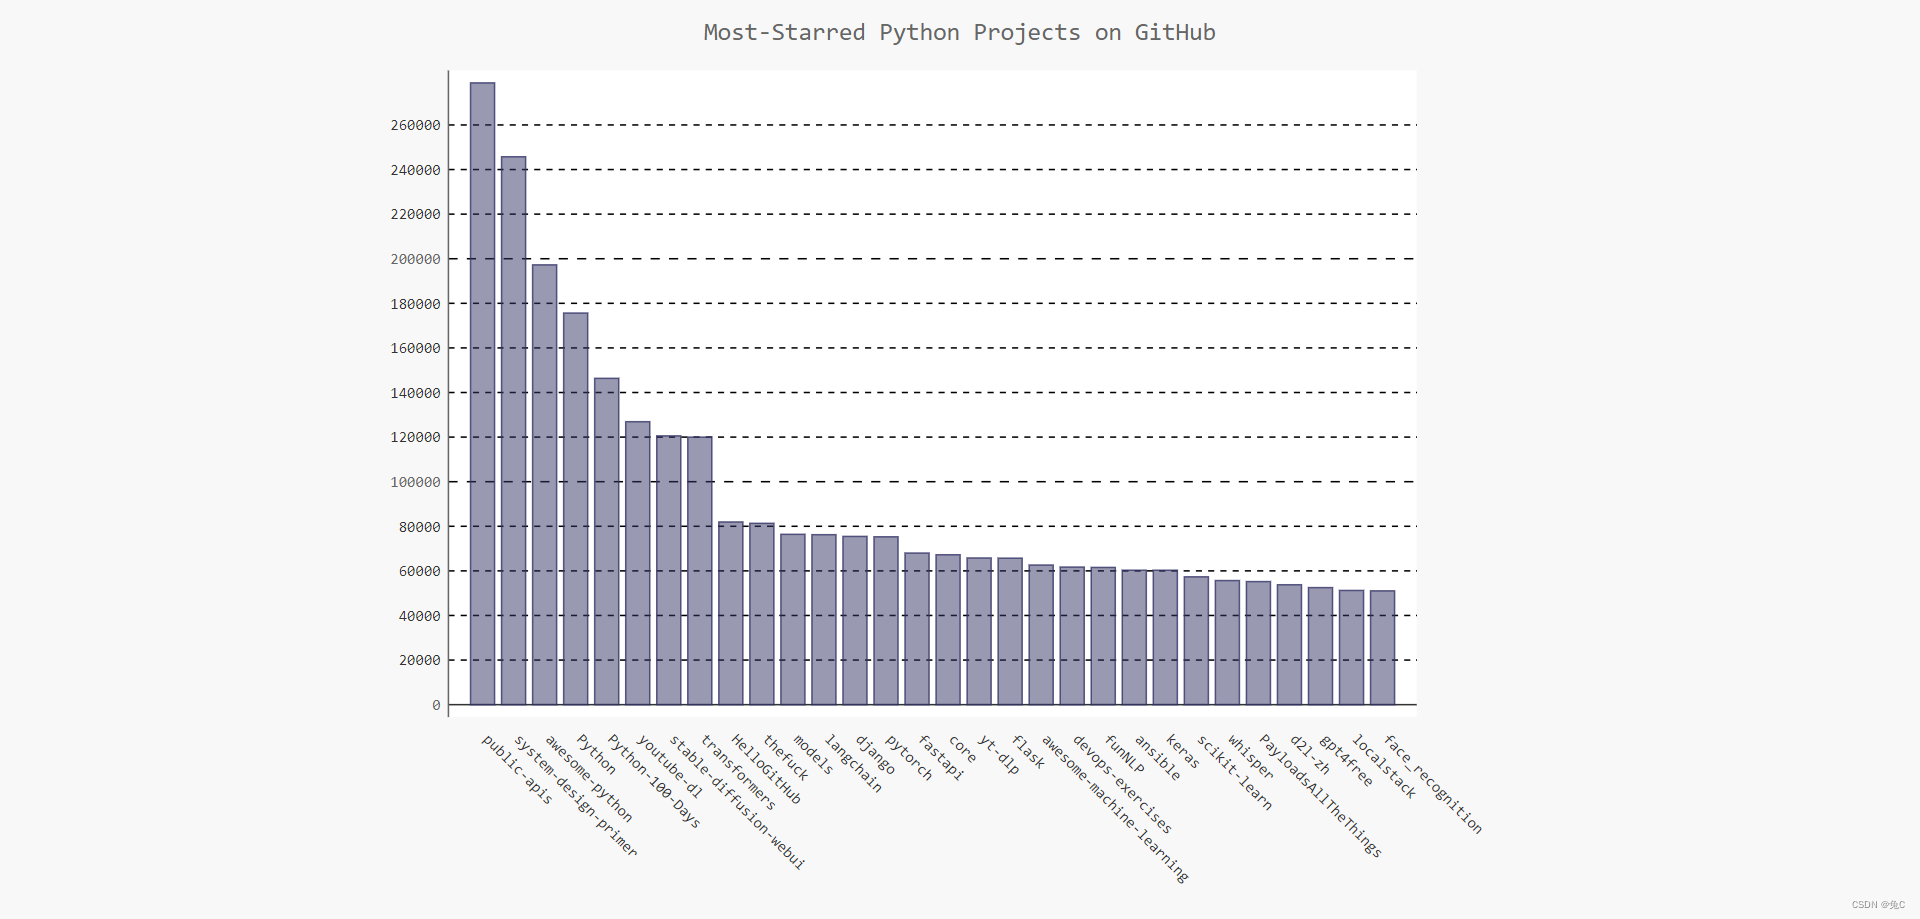Click the localstack bar
The image size is (1920, 919).
pyautogui.click(x=1351, y=648)
